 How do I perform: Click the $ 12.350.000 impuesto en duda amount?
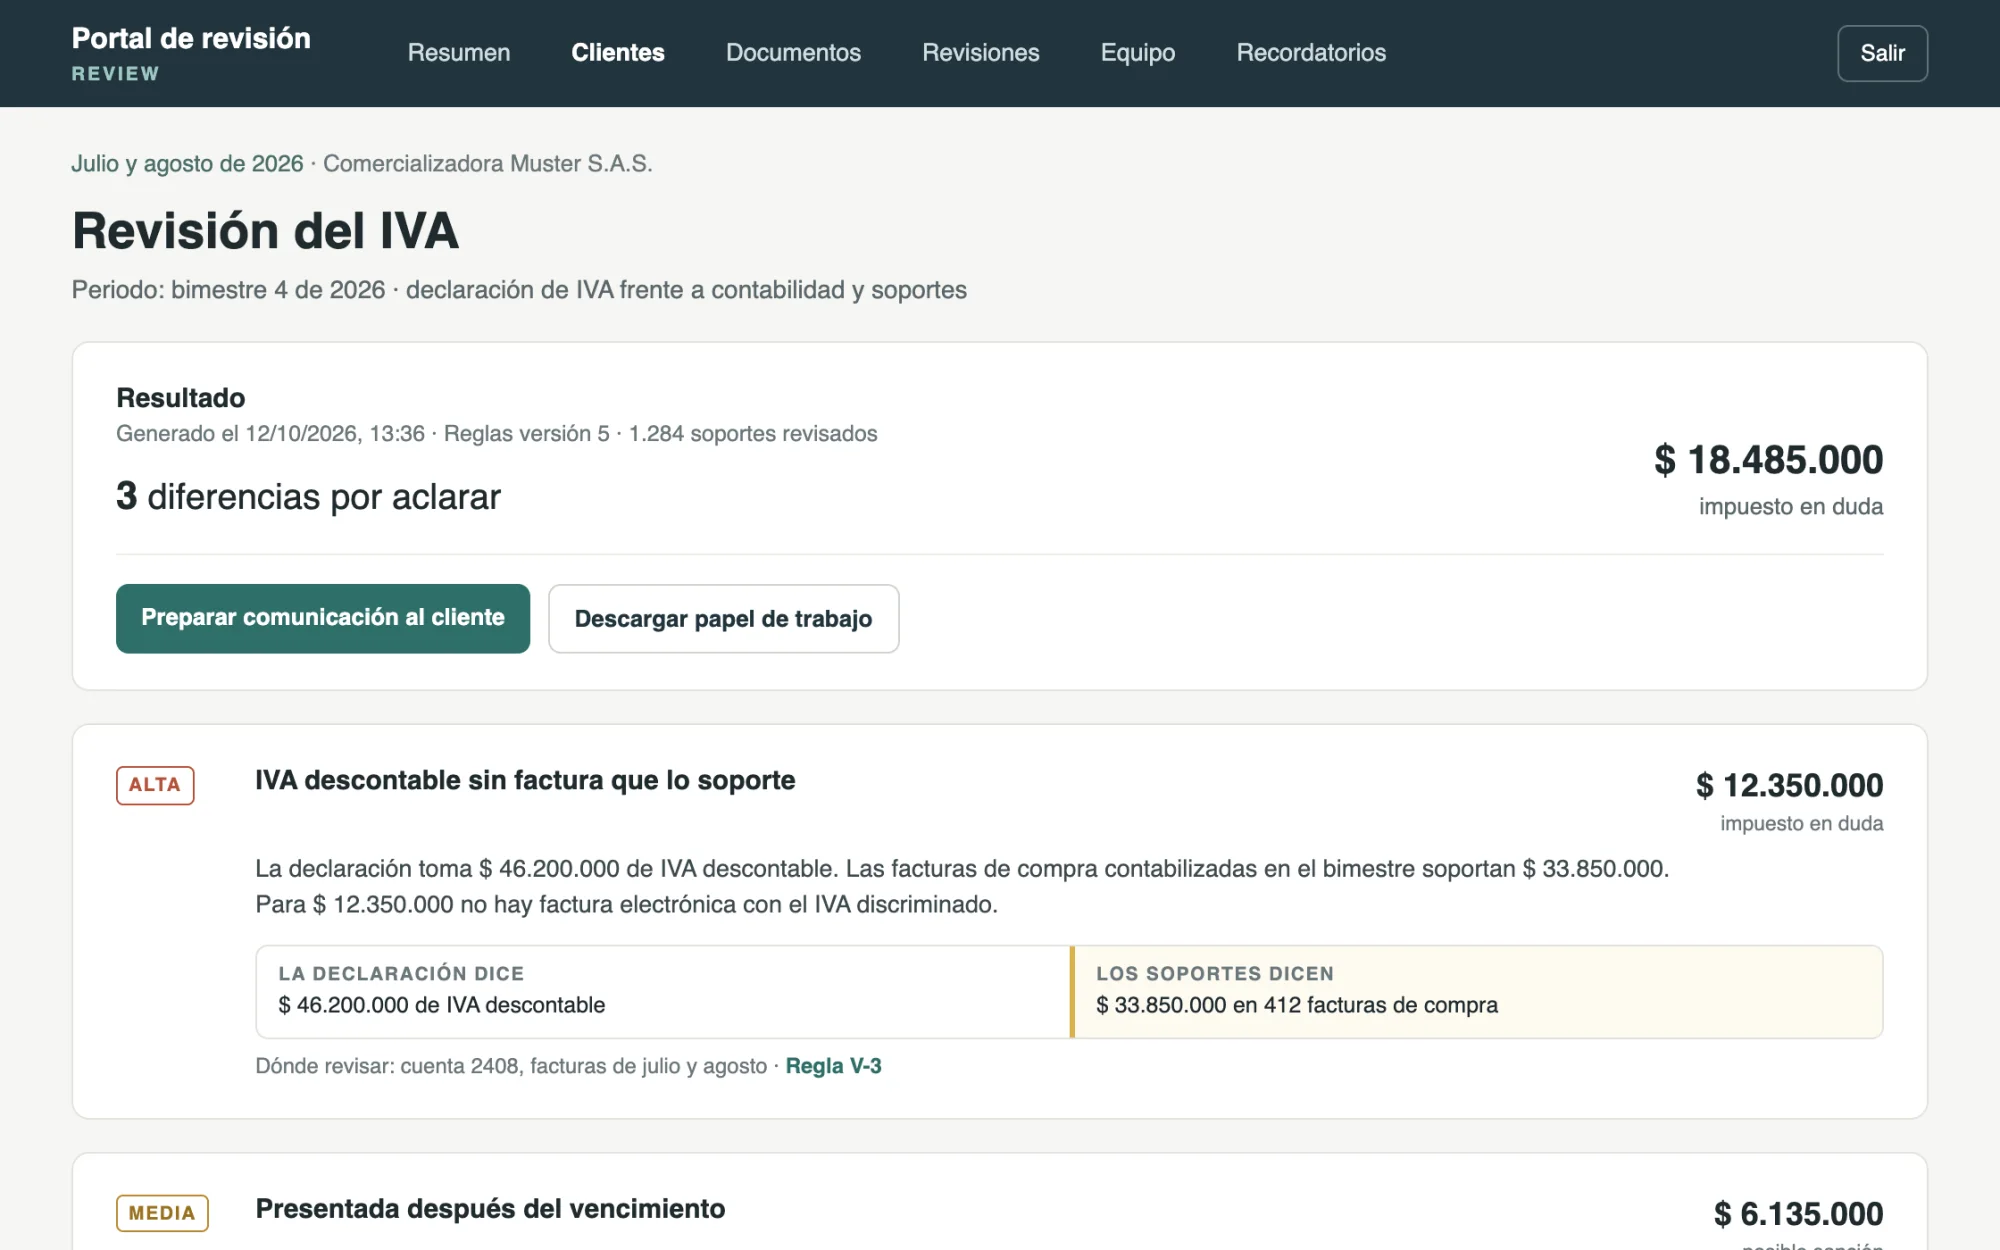[1789, 786]
